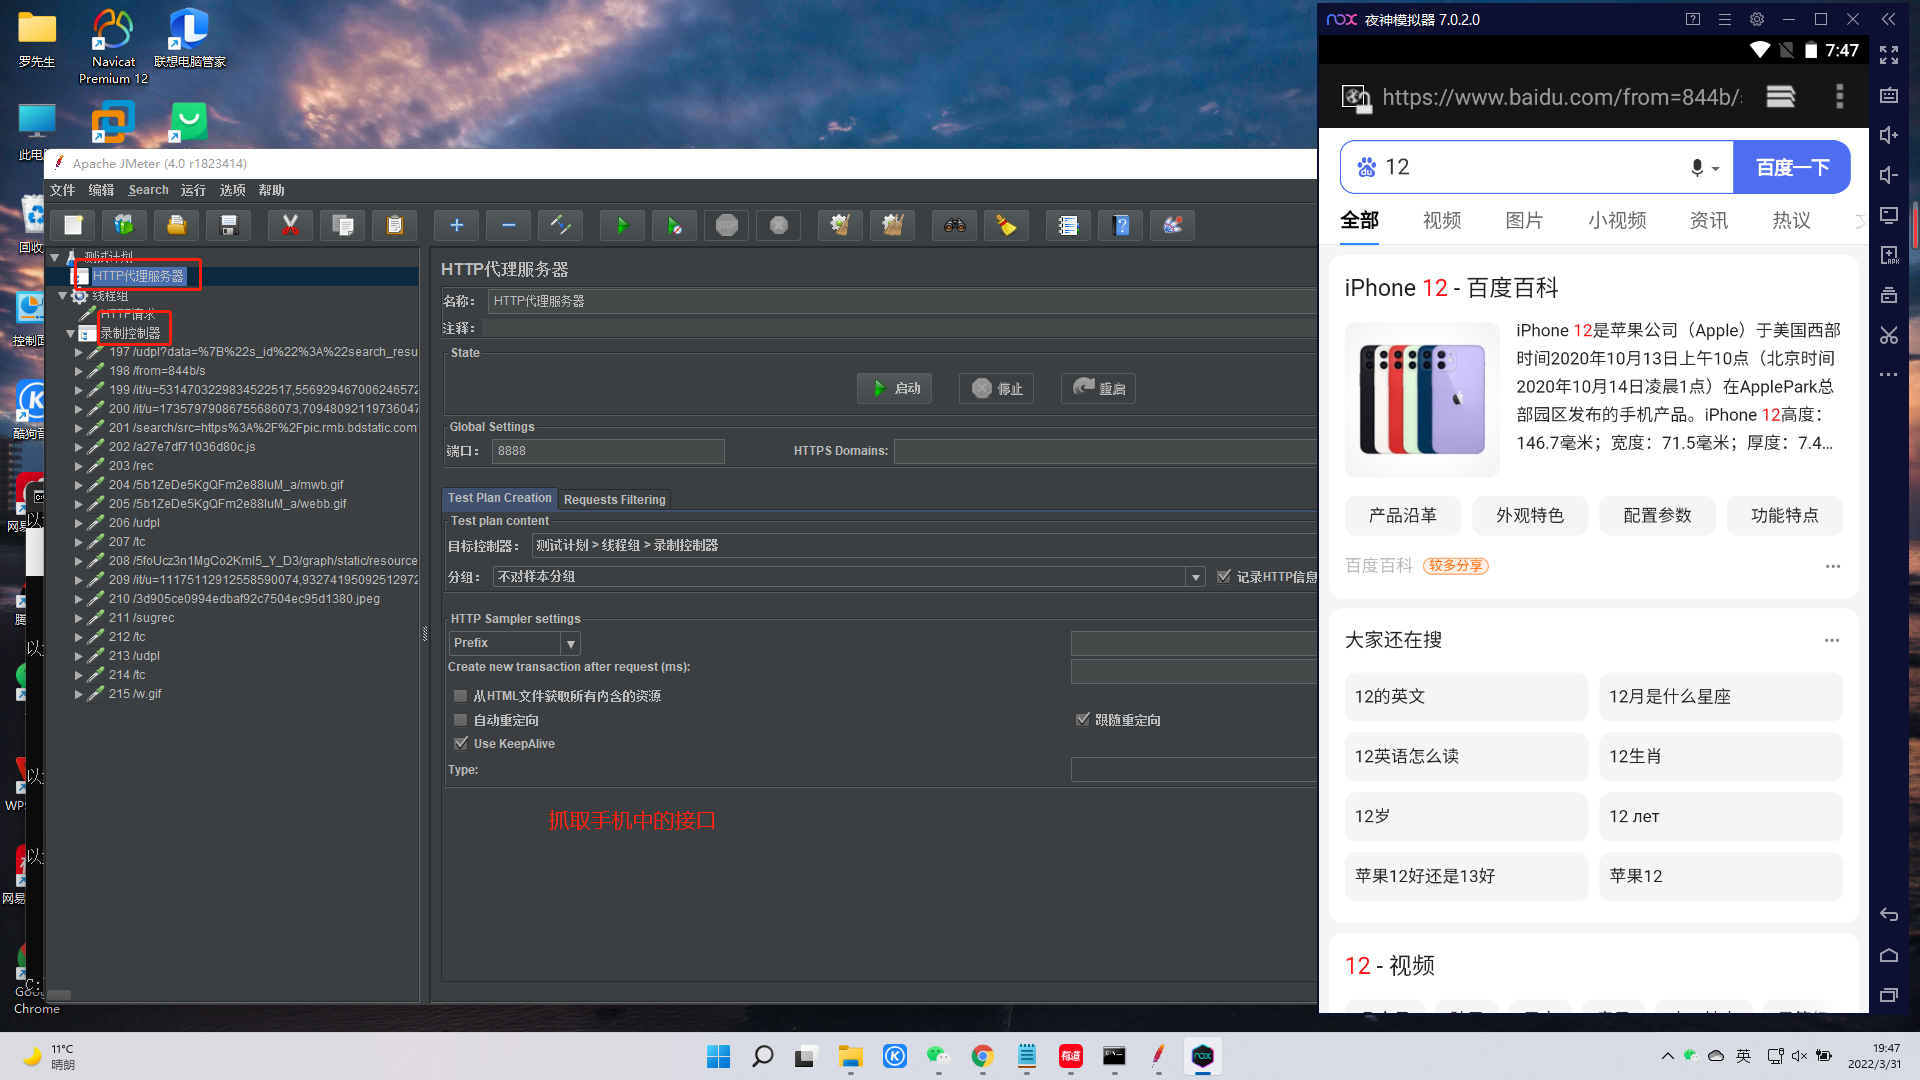This screenshot has width=1920, height=1080.
Task: Click the JMeter Save toolbar icon
Action: 229,226
